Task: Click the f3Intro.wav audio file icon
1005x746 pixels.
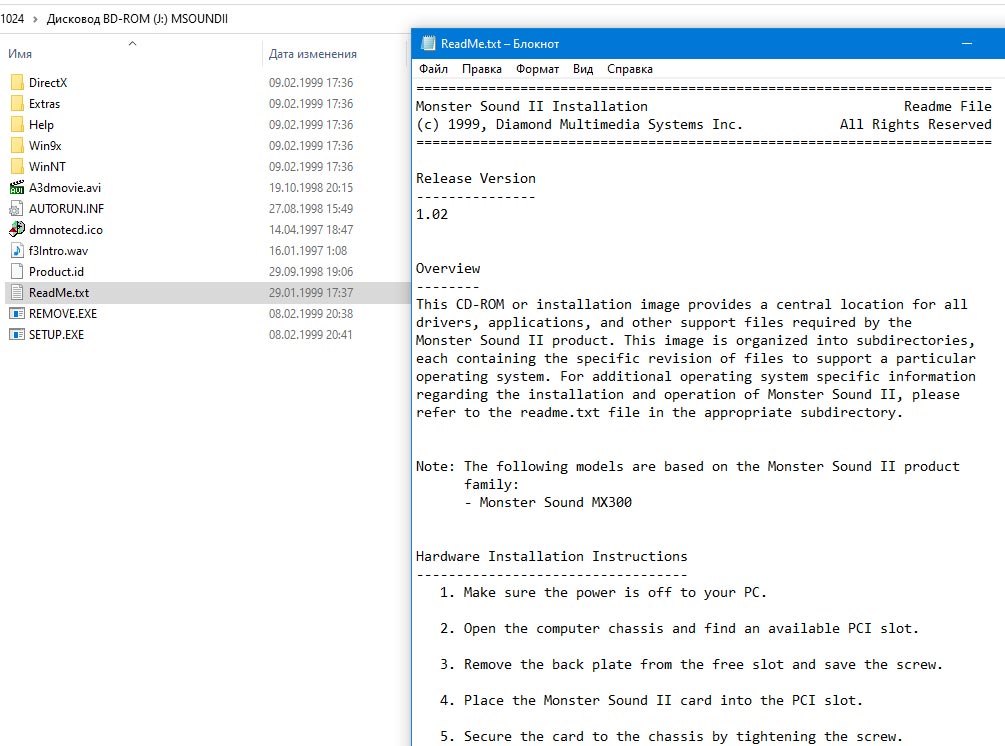Action: click(17, 251)
